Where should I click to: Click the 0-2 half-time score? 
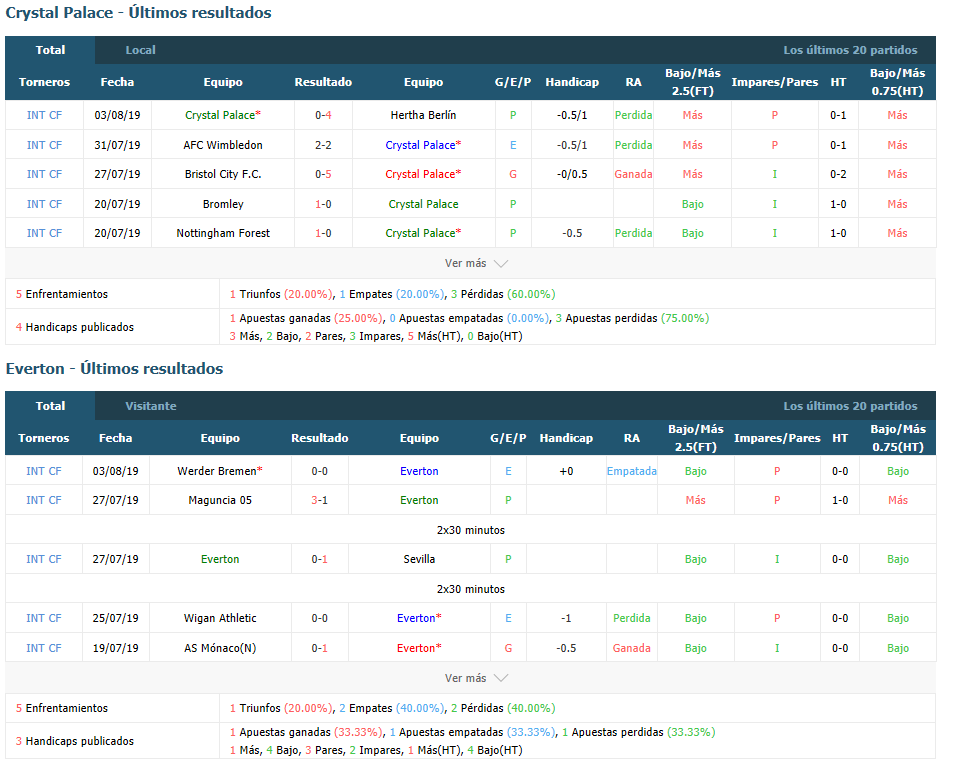tap(838, 174)
